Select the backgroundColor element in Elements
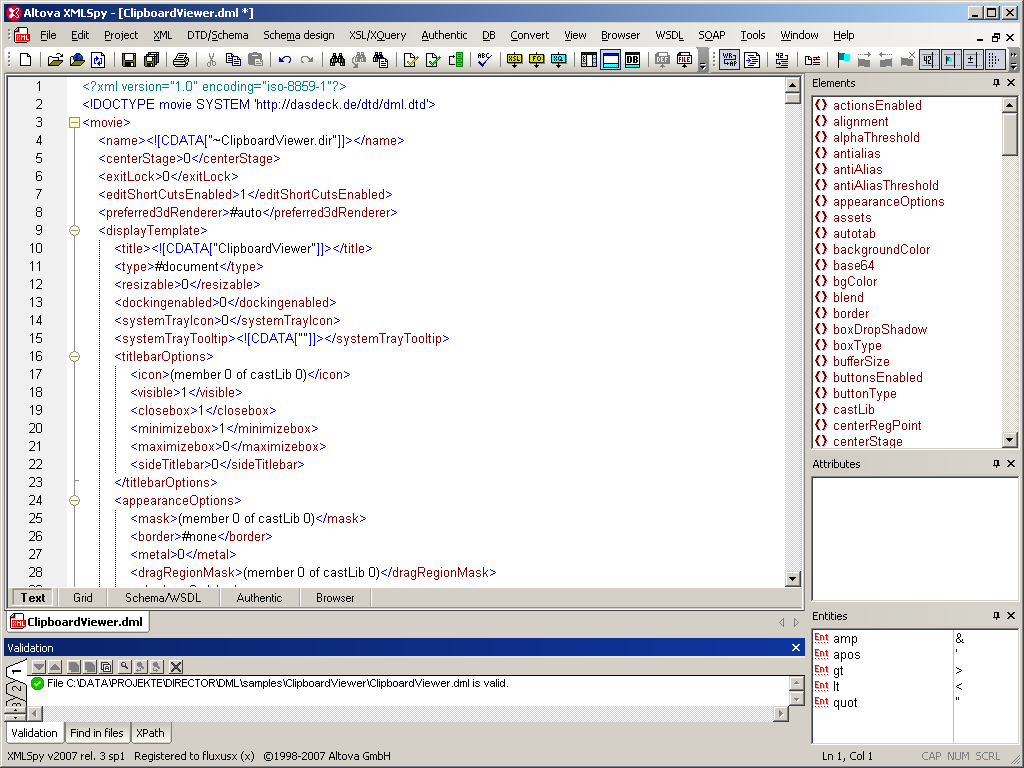The image size is (1024, 768). [881, 249]
